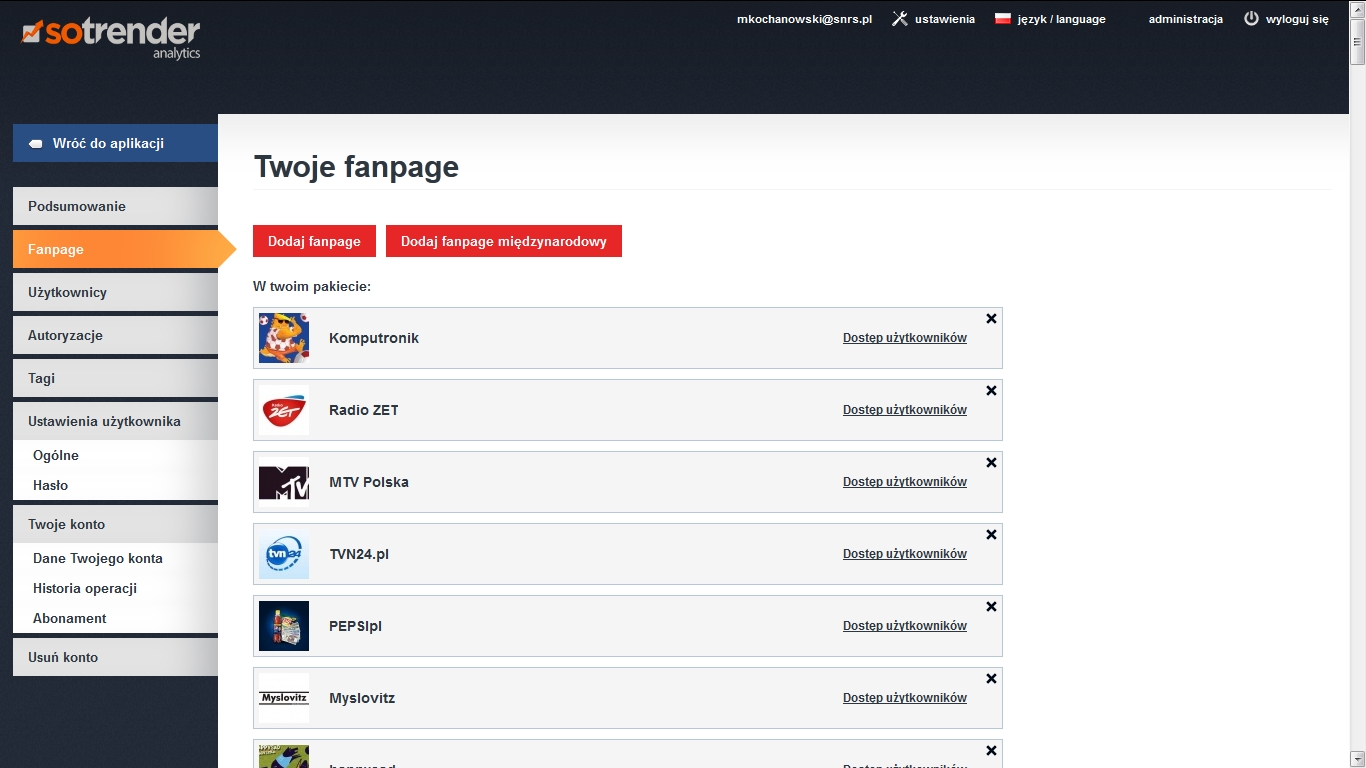Click the Sotrender analytics logo
This screenshot has height=768, width=1366.
111,37
